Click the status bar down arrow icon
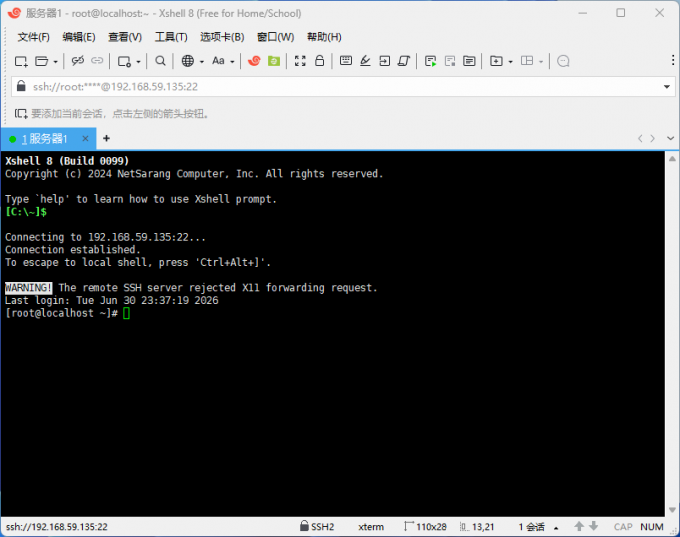Screen dimensions: 680x537 click(594, 526)
